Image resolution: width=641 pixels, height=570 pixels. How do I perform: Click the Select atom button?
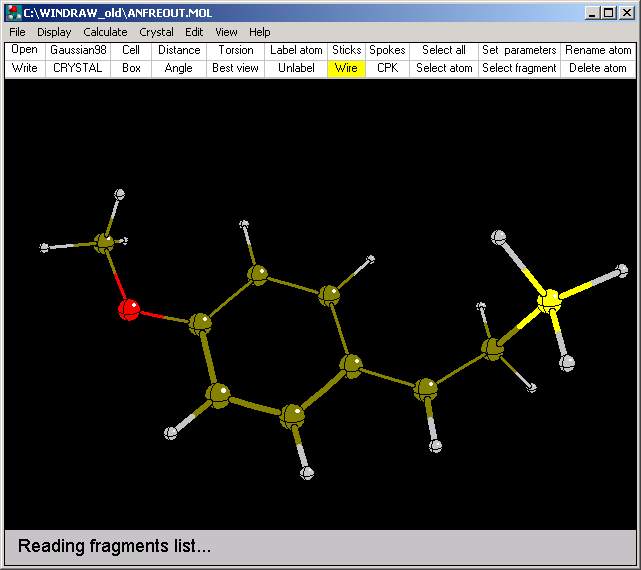point(444,68)
